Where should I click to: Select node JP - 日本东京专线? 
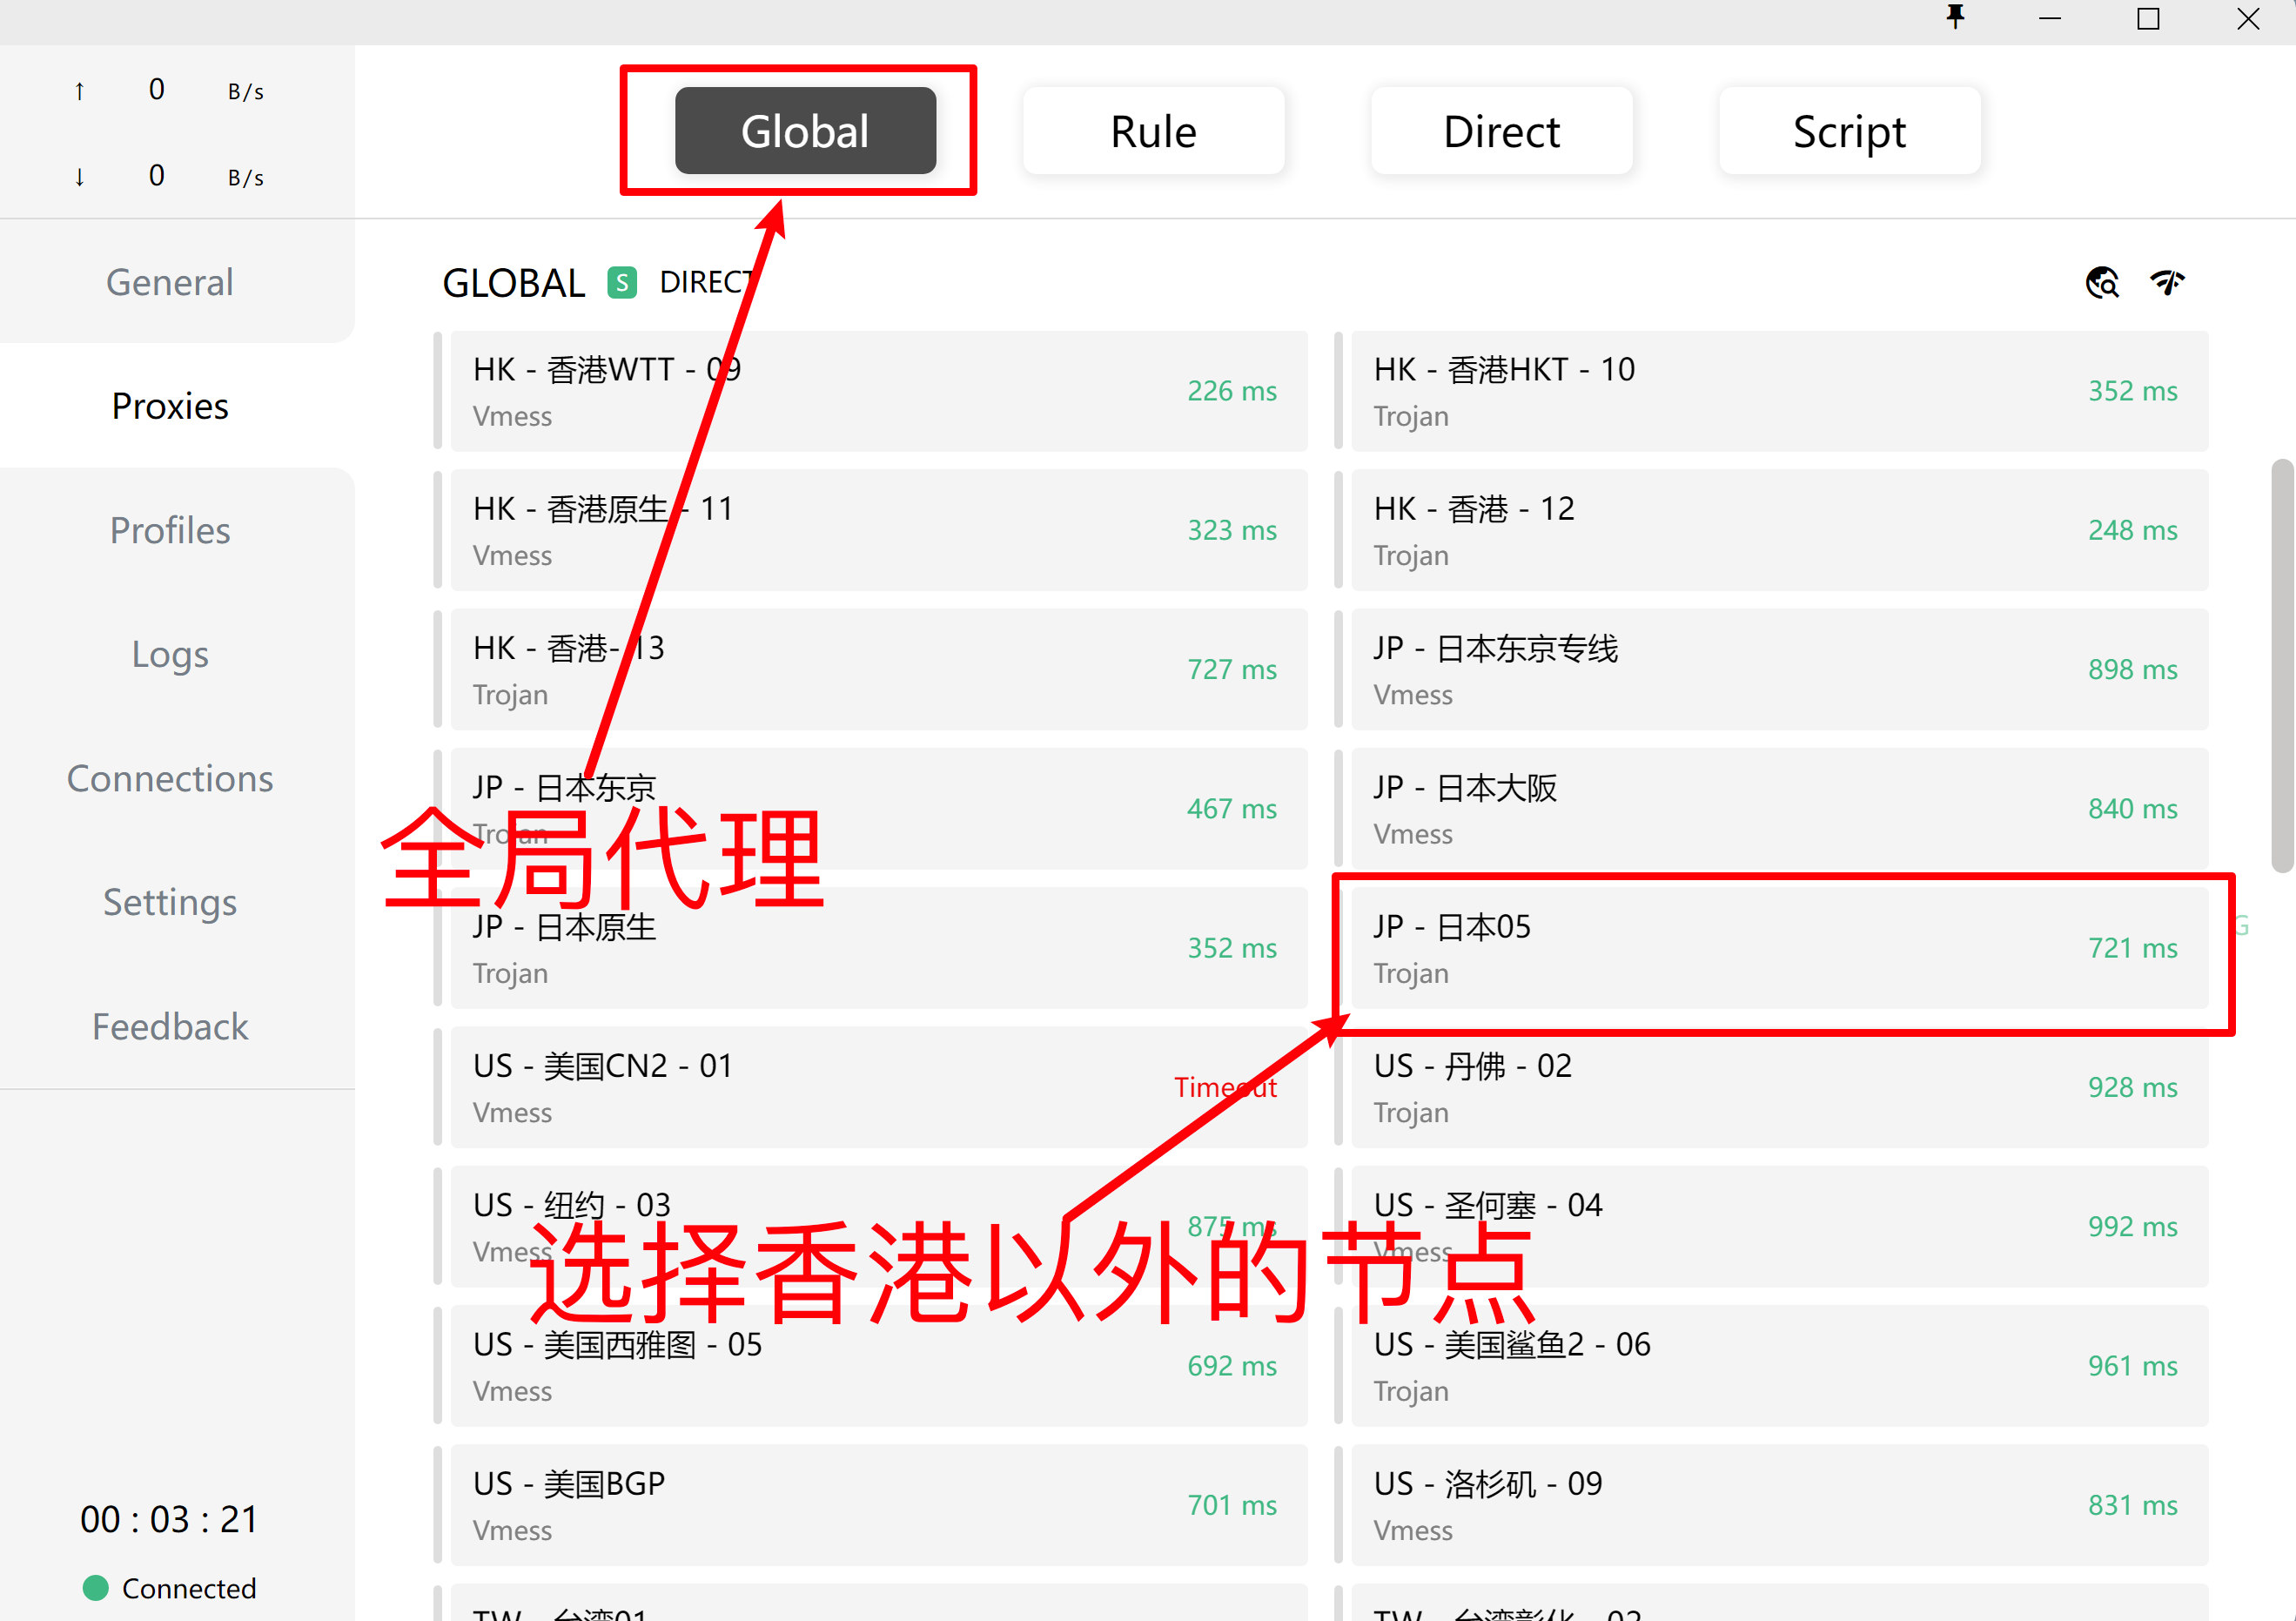[1779, 669]
